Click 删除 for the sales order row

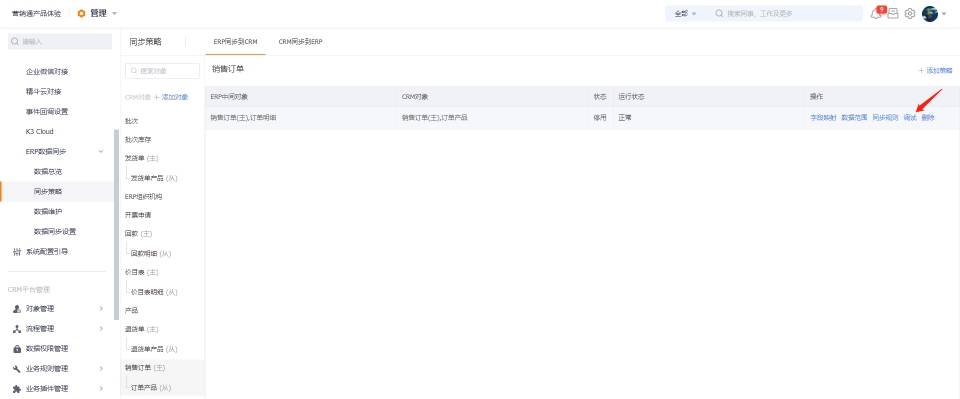point(928,117)
